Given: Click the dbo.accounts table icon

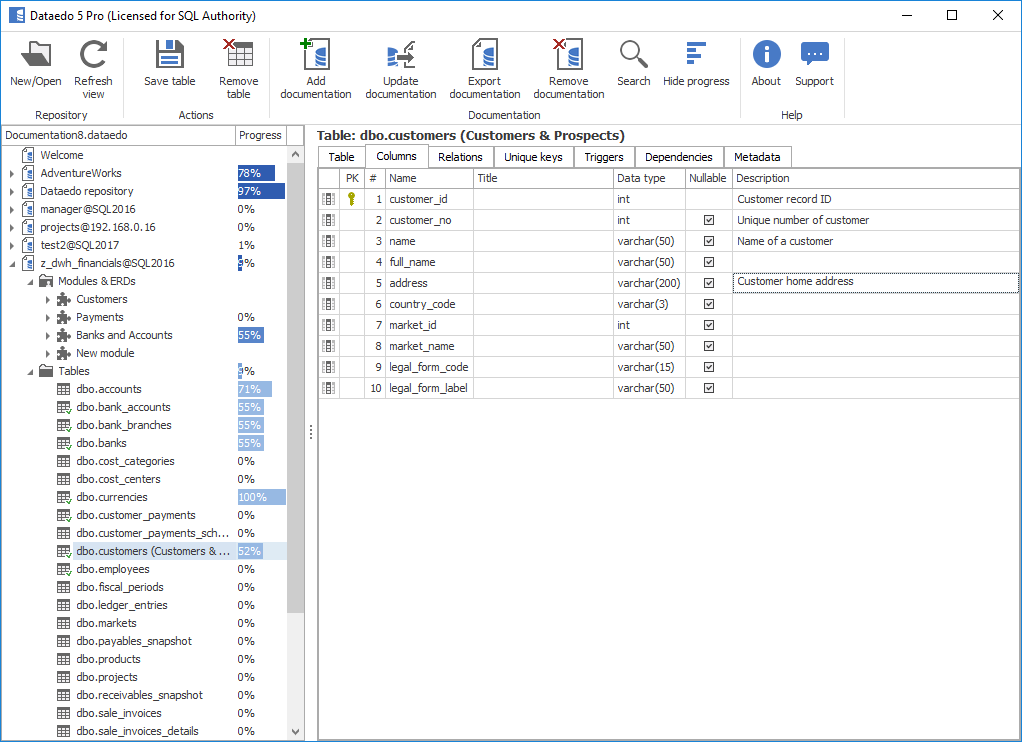Looking at the screenshot, I should [x=64, y=389].
